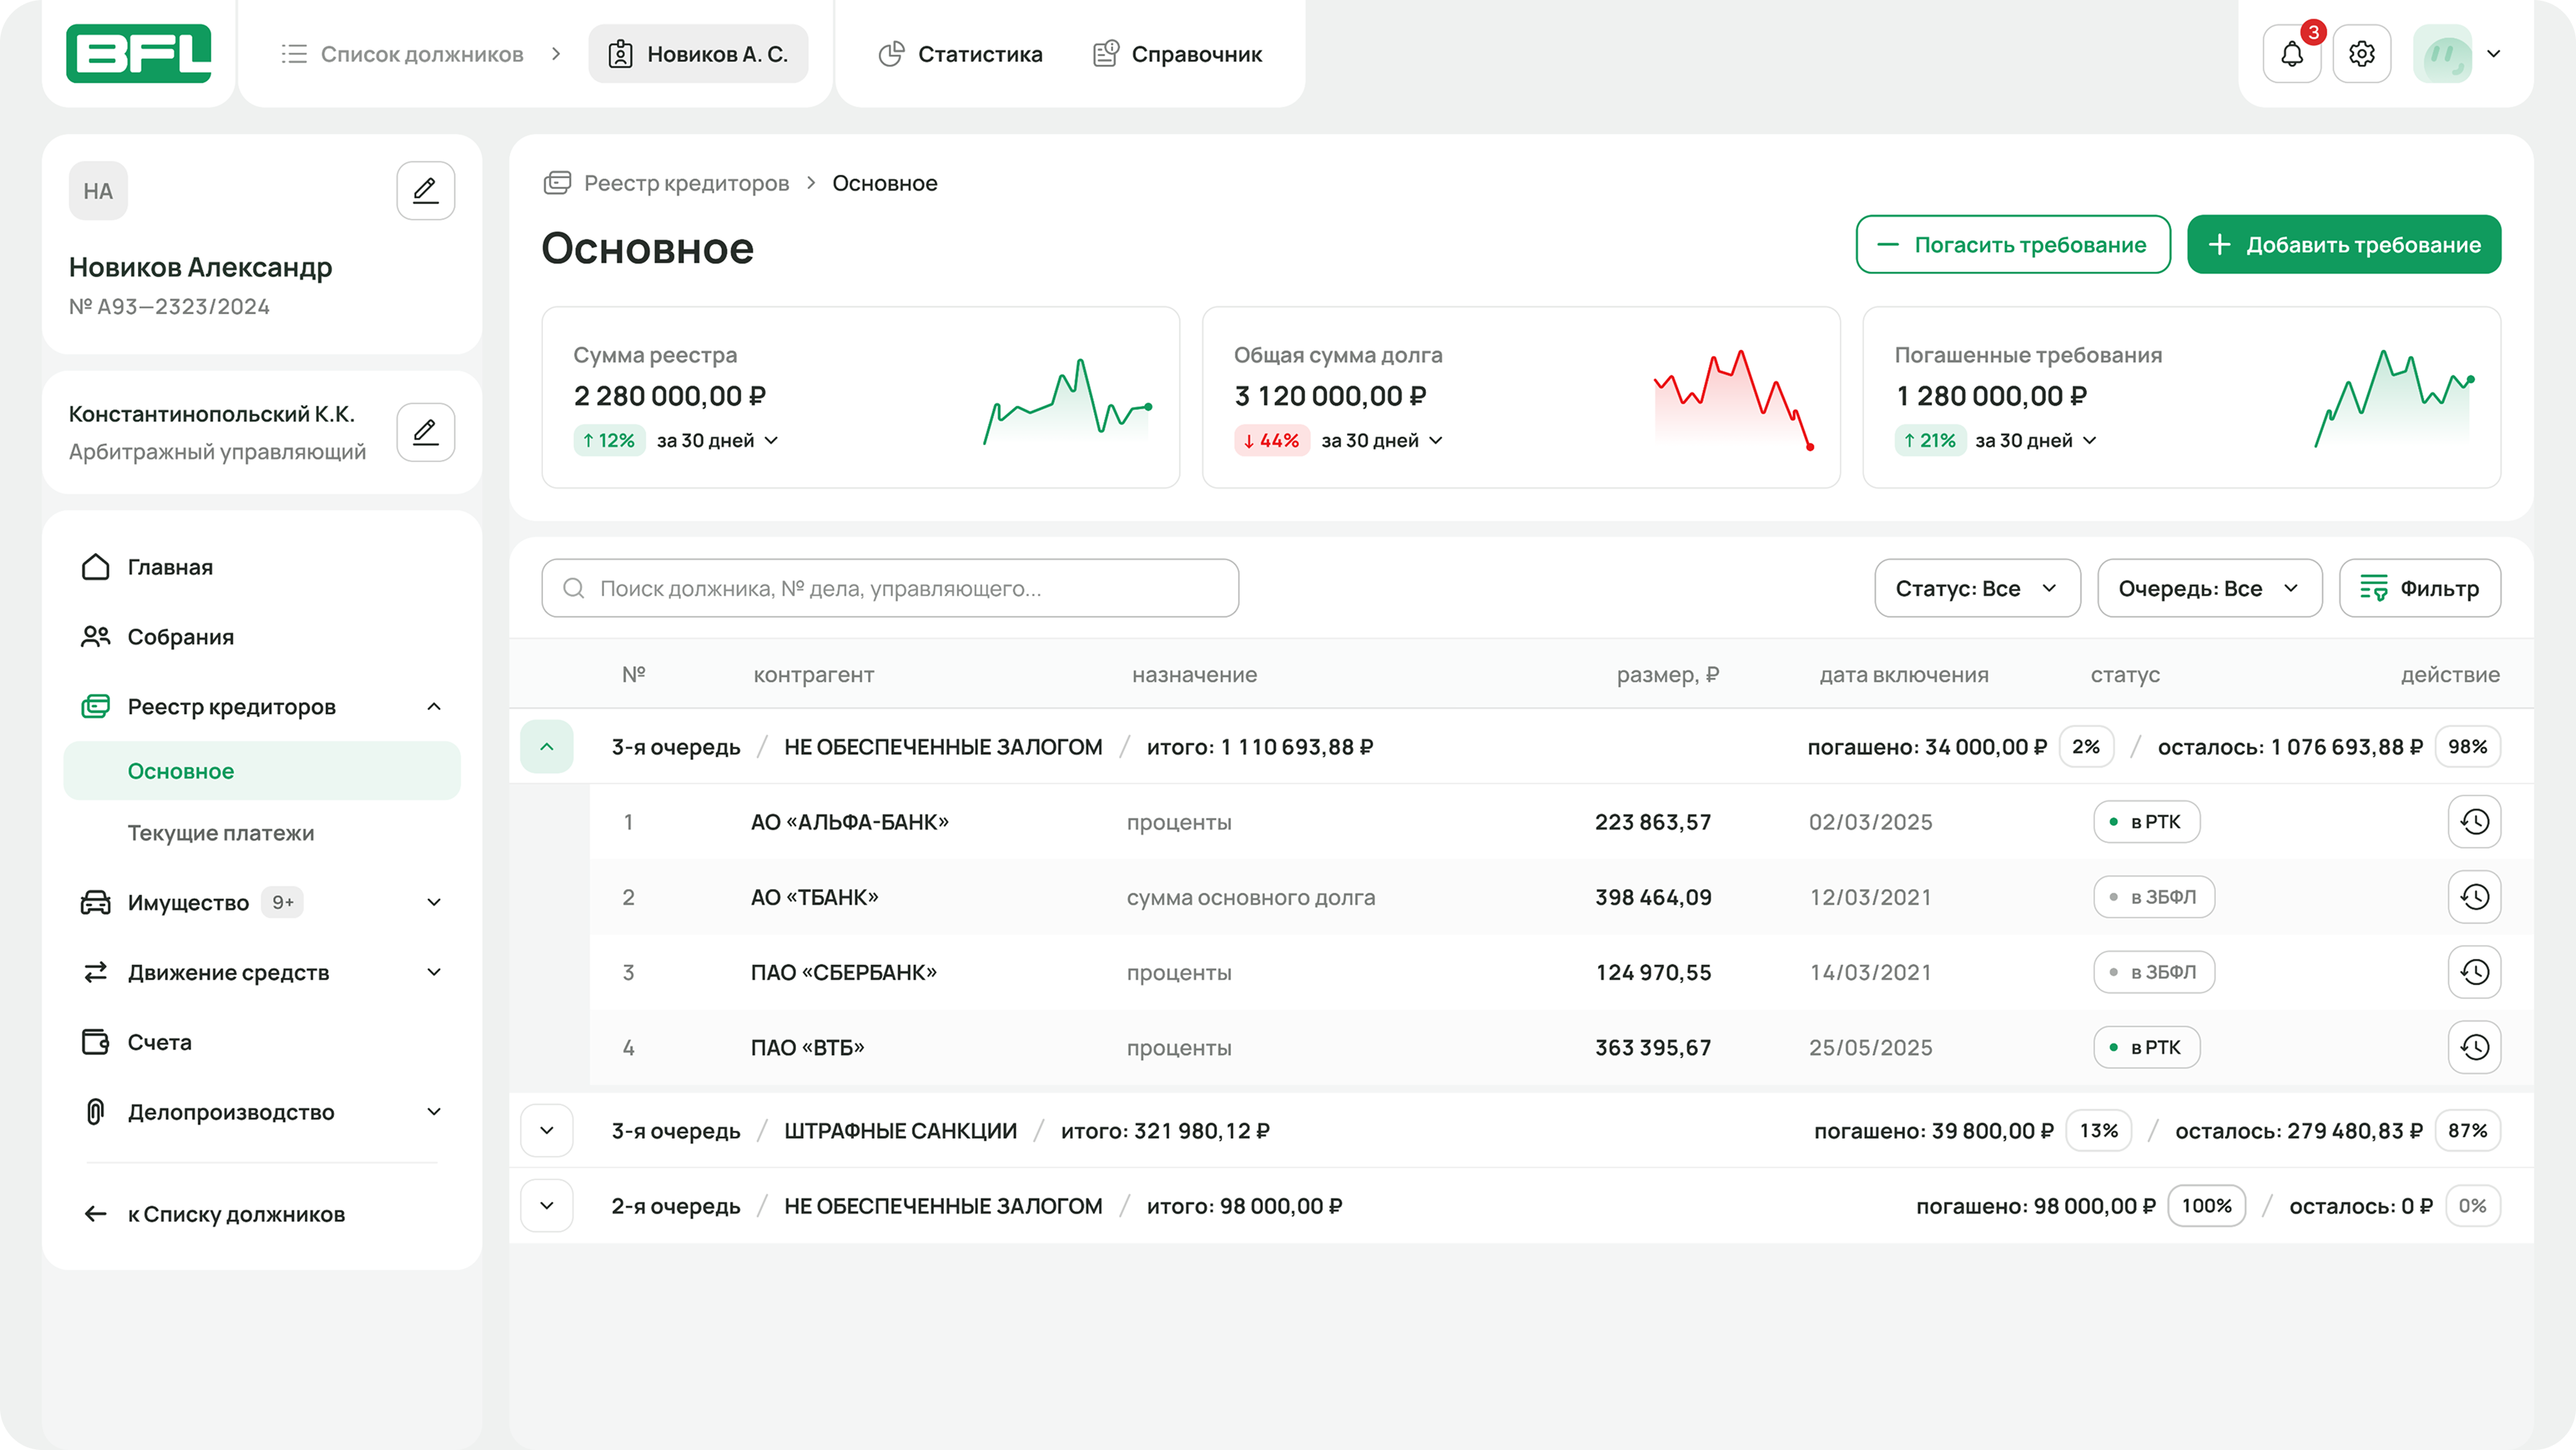Click edit pencil next to Новиков Александр
Image resolution: width=2576 pixels, height=1450 pixels.
pyautogui.click(x=425, y=190)
